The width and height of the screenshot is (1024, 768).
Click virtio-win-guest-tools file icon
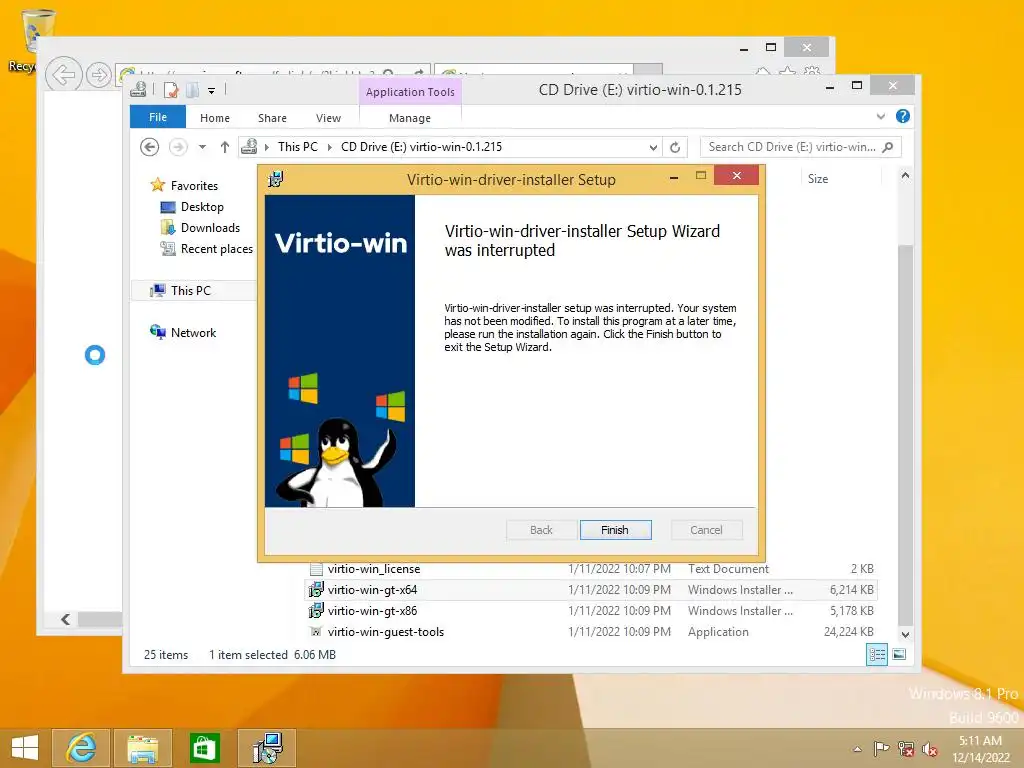tap(316, 632)
